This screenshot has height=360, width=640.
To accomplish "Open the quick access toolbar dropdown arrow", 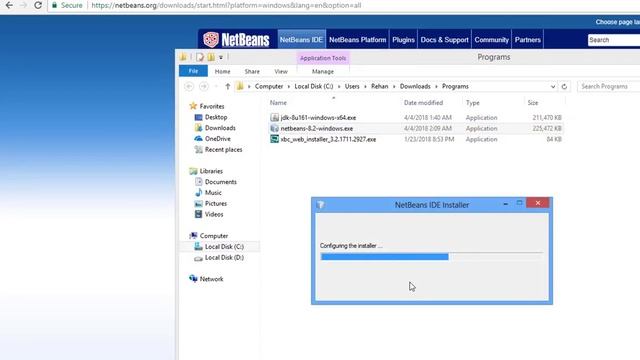I will tap(221, 58).
